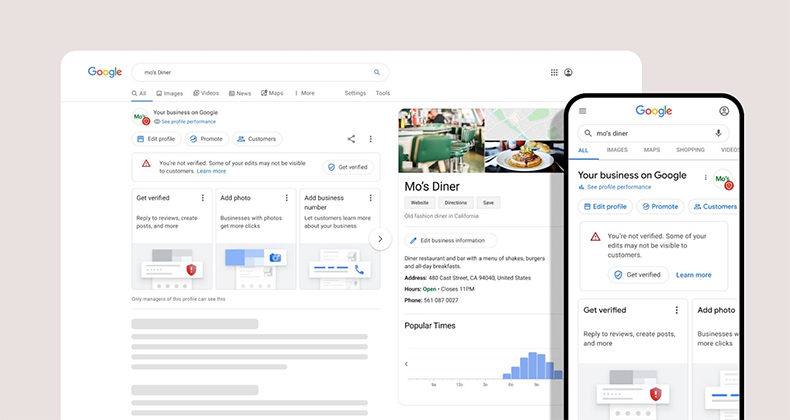
Task: Open desktop Learn more link
Action: click(x=211, y=171)
